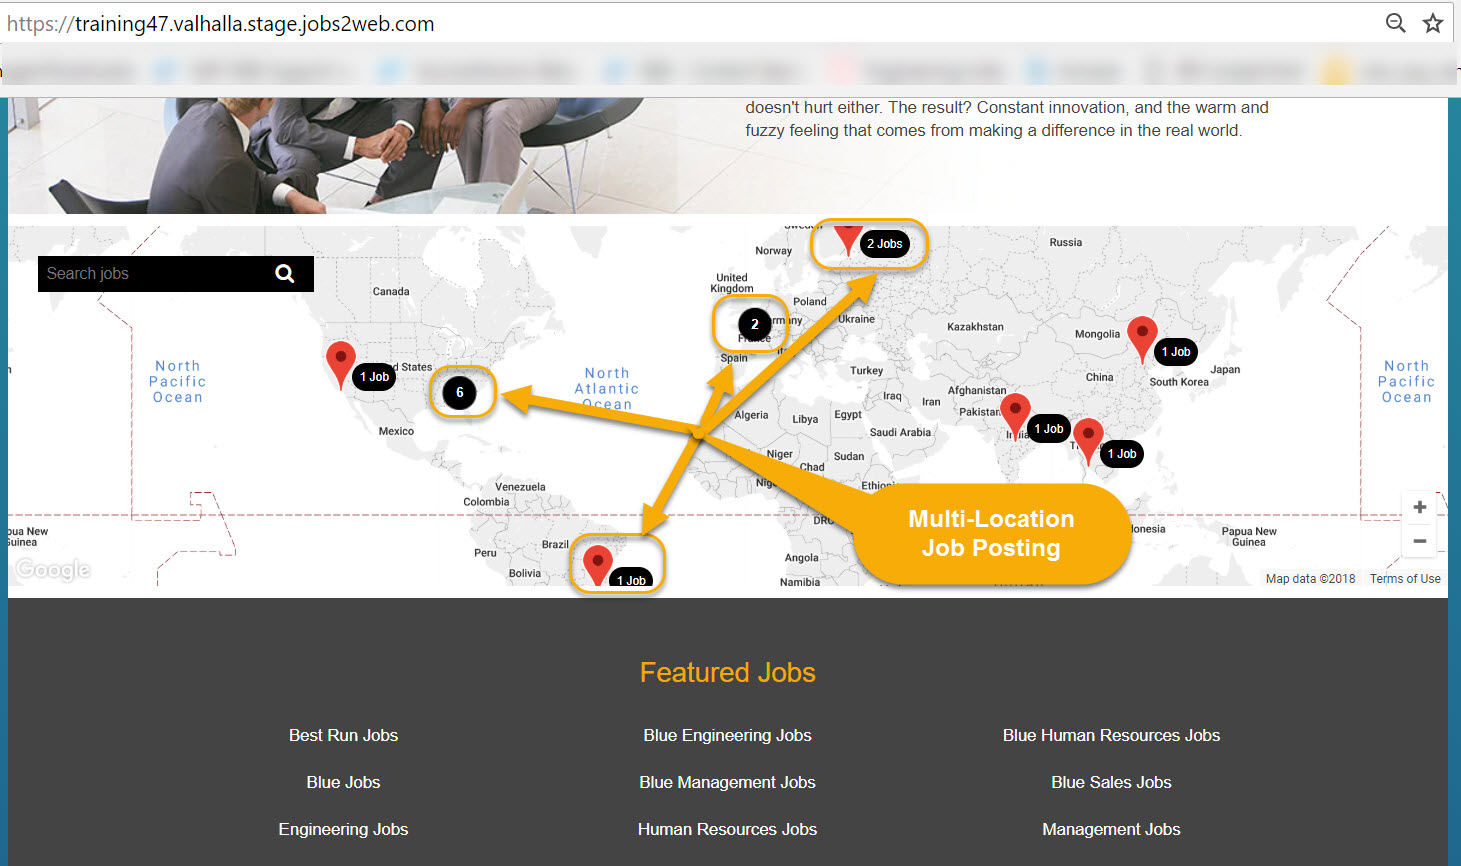This screenshot has height=866, width=1461.
Task: Zoom in on the map
Action: [1420, 507]
